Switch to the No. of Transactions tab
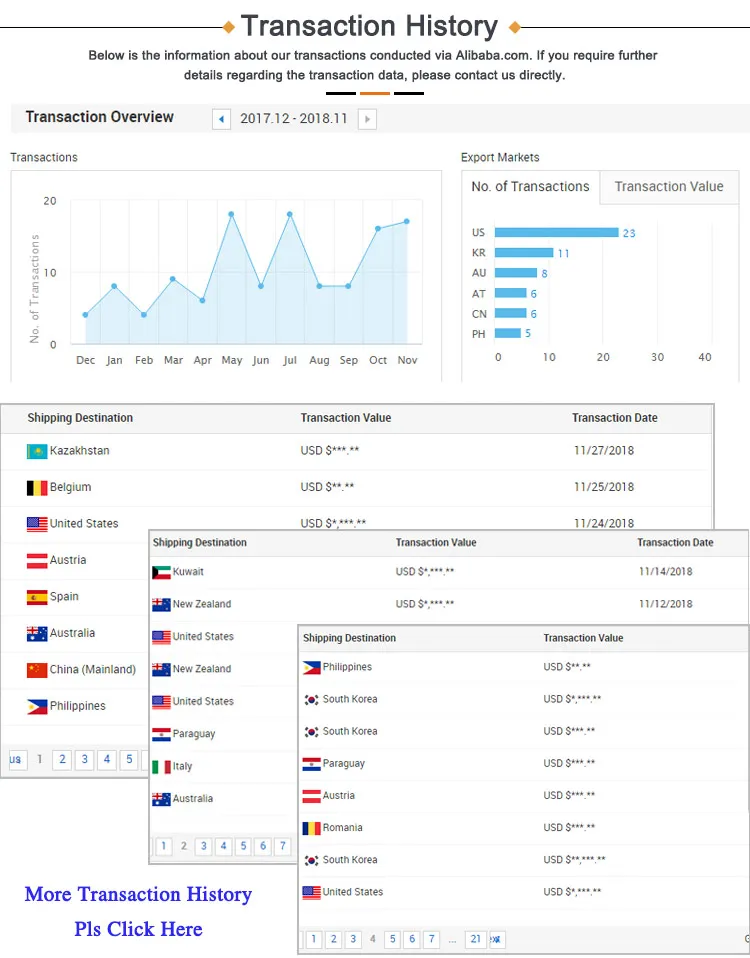Viewport: 750px width, 958px height. pos(530,187)
